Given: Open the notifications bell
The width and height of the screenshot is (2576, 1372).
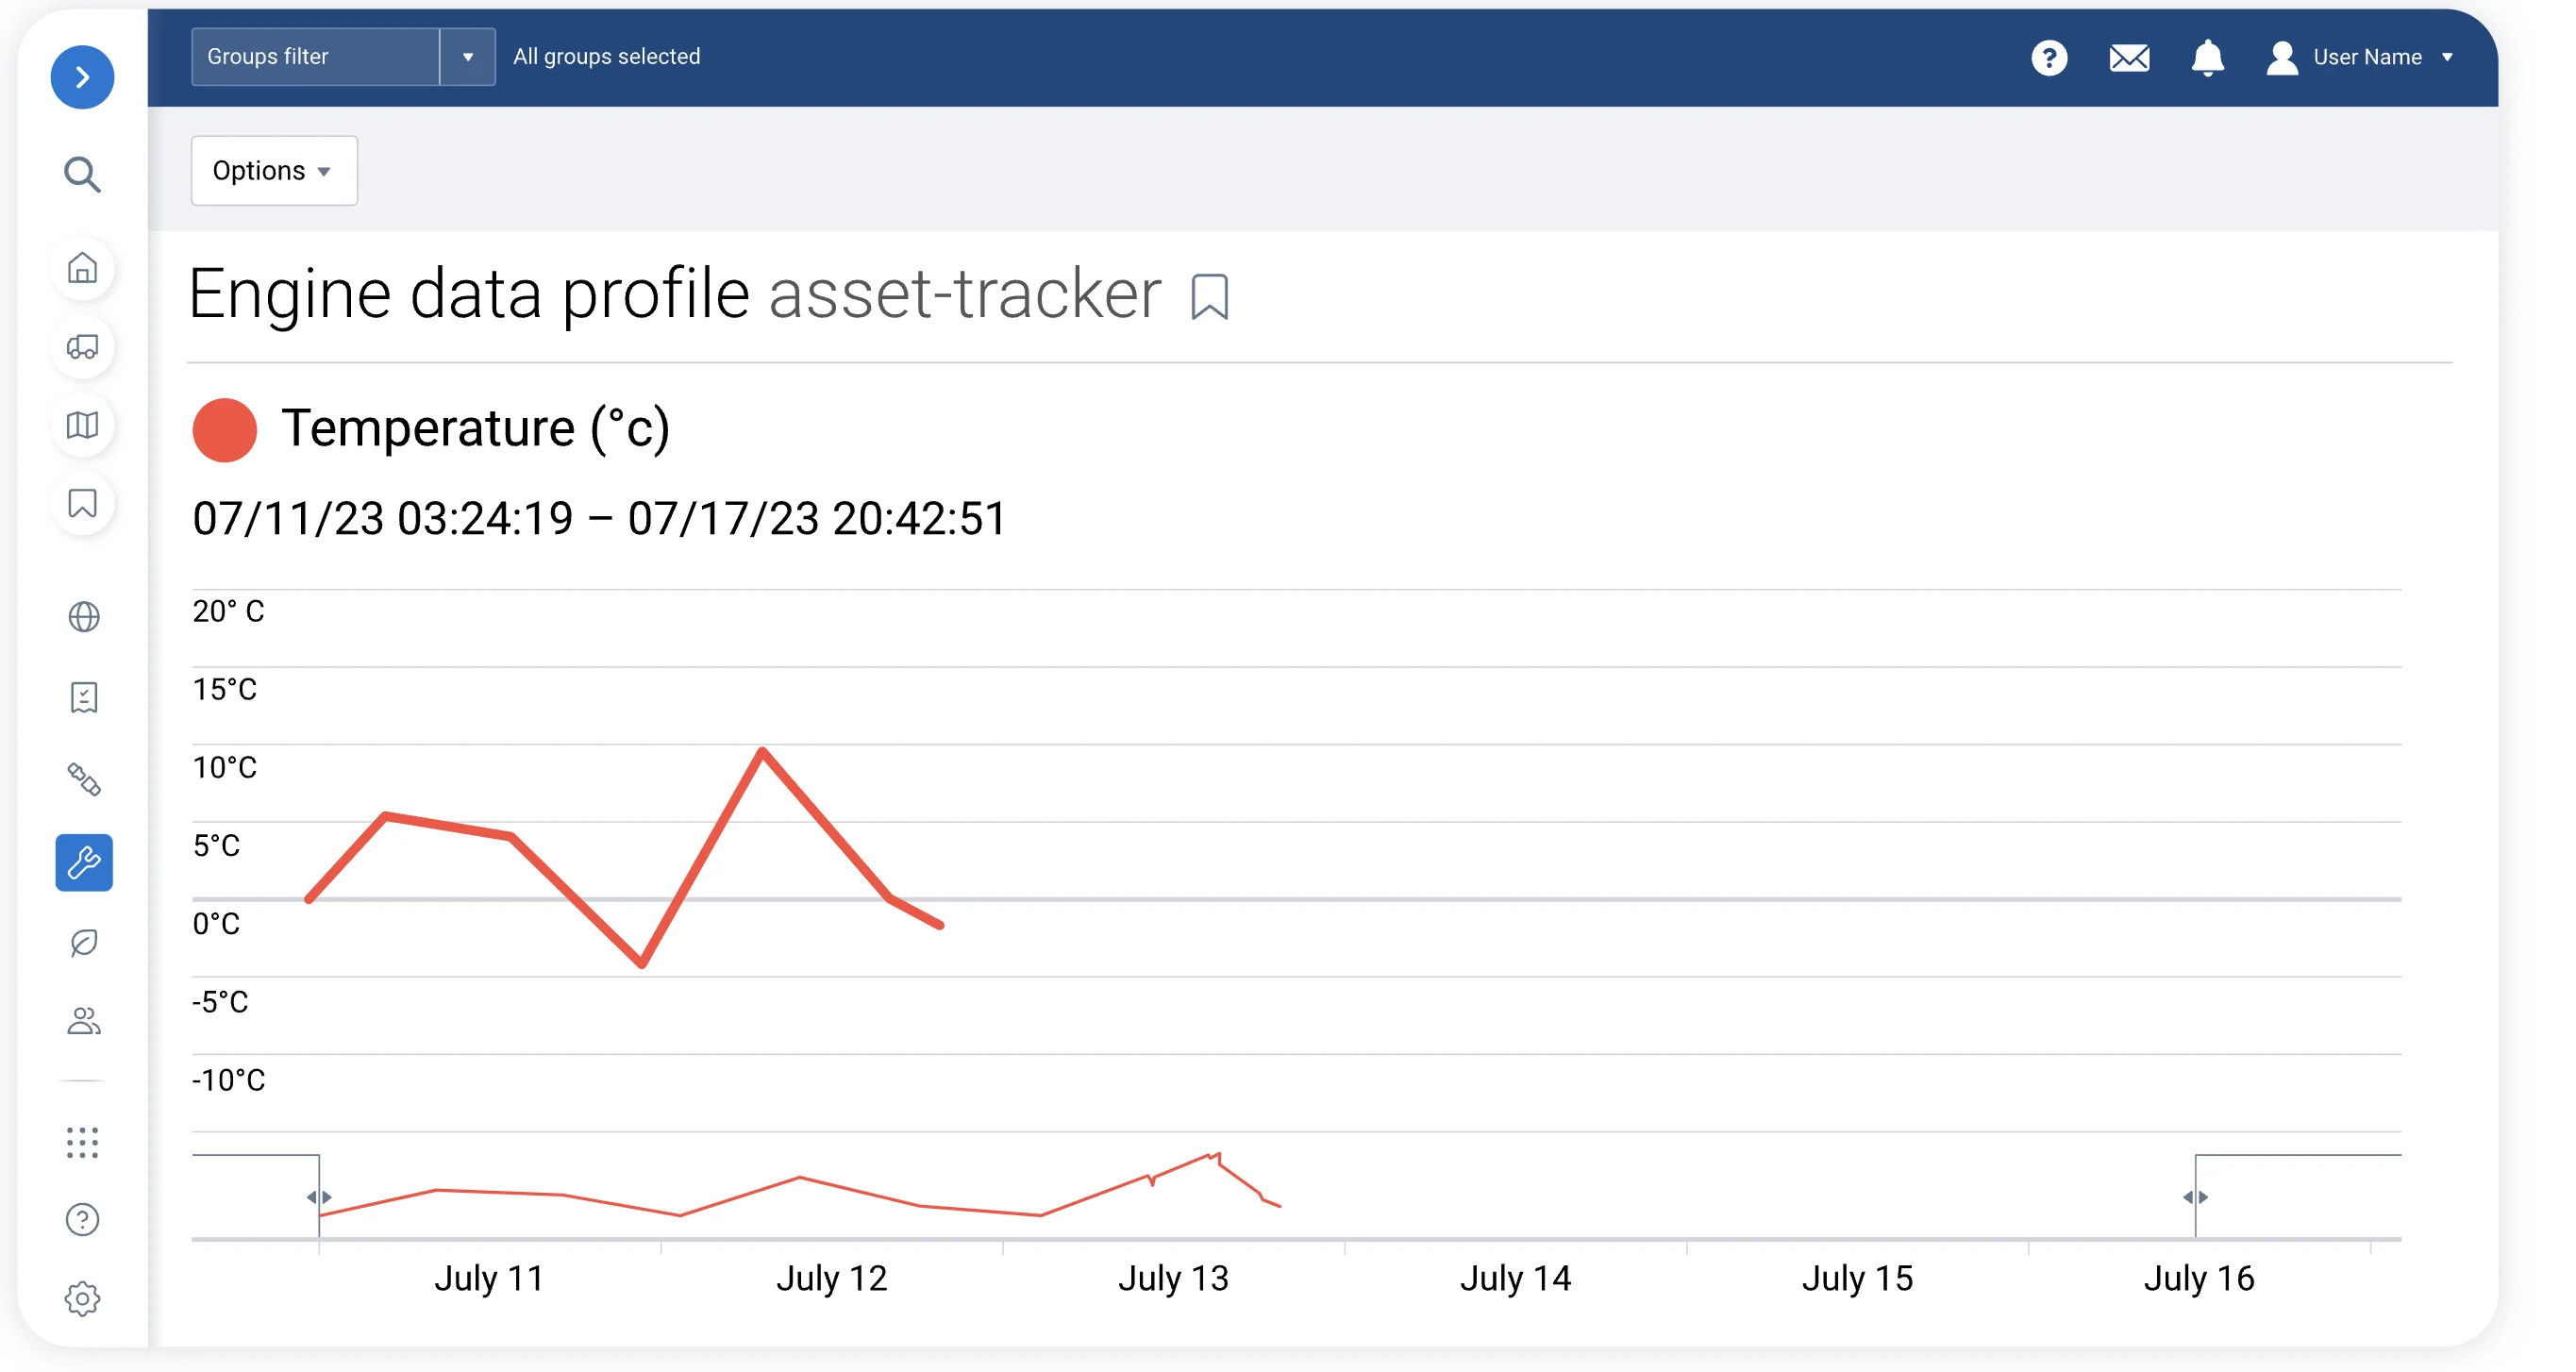Looking at the screenshot, I should click(2207, 58).
